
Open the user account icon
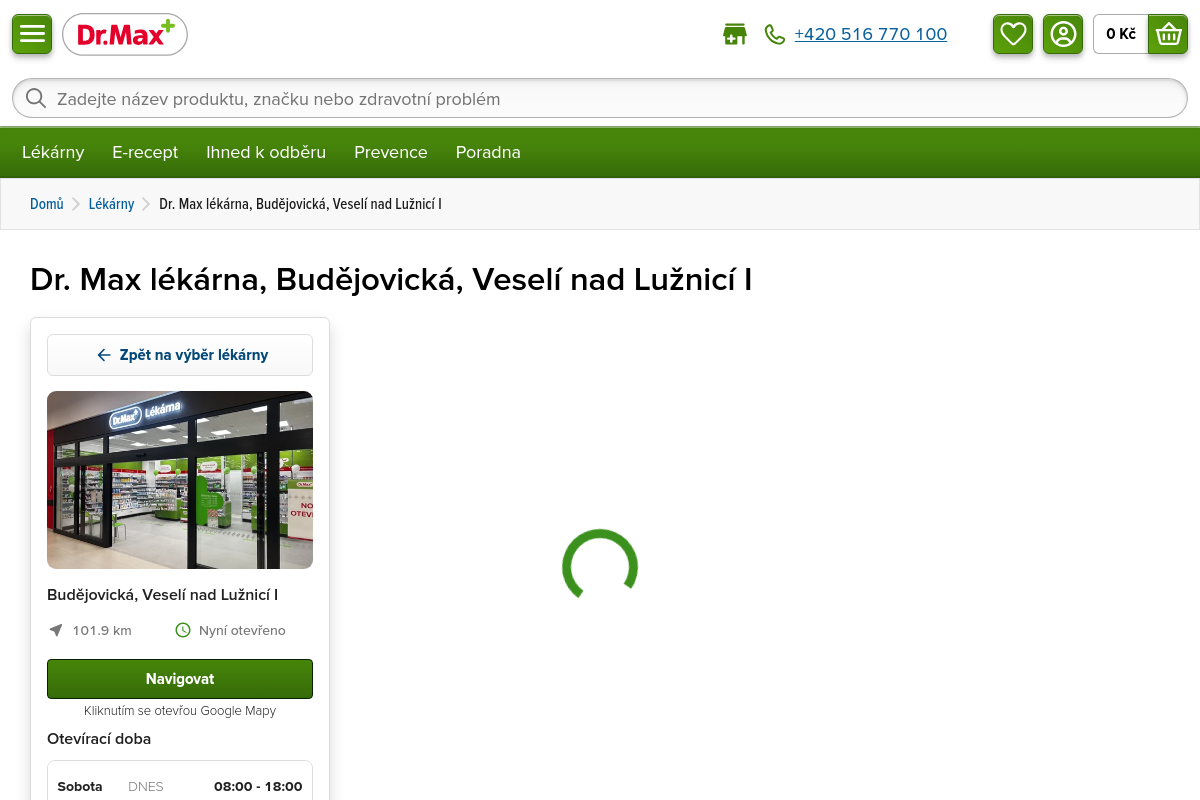click(x=1063, y=34)
